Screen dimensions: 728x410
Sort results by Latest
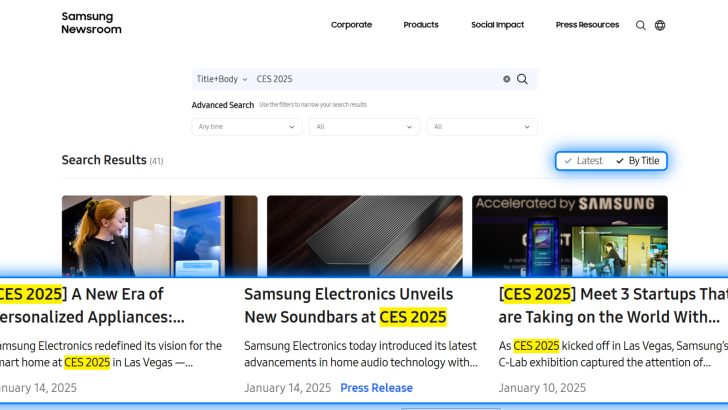[x=583, y=161]
